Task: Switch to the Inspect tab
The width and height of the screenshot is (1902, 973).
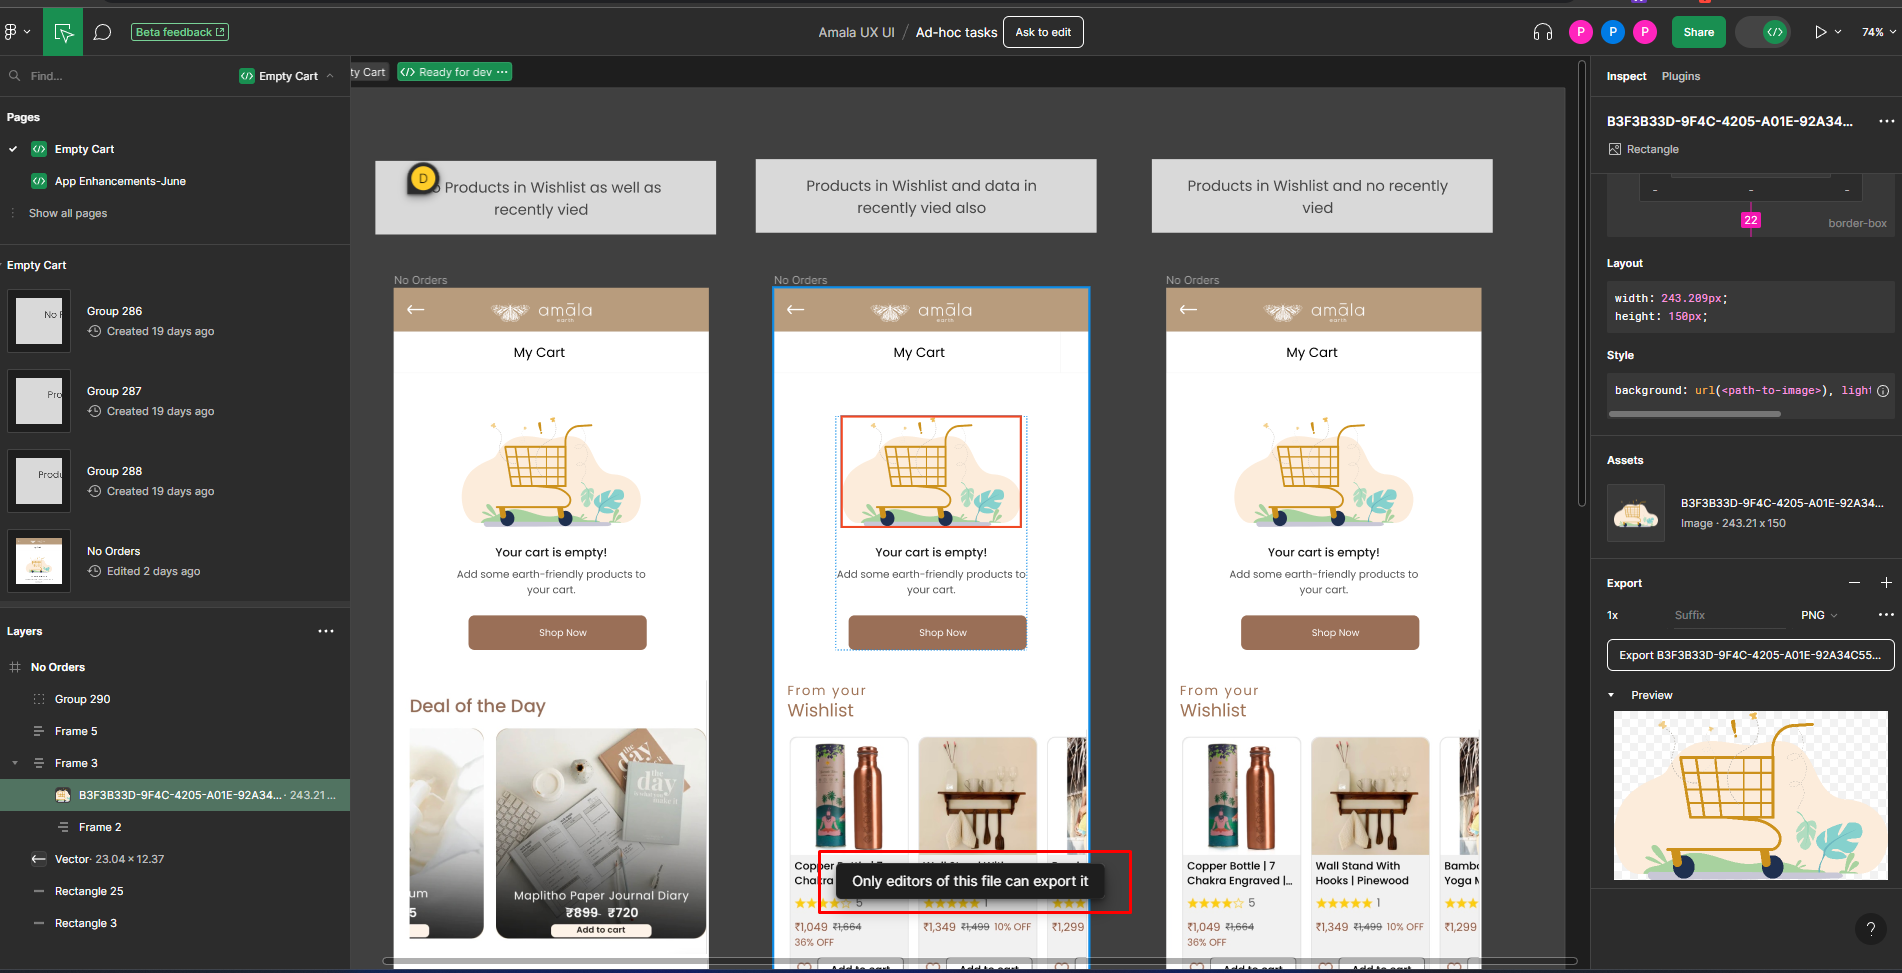Action: [1626, 76]
